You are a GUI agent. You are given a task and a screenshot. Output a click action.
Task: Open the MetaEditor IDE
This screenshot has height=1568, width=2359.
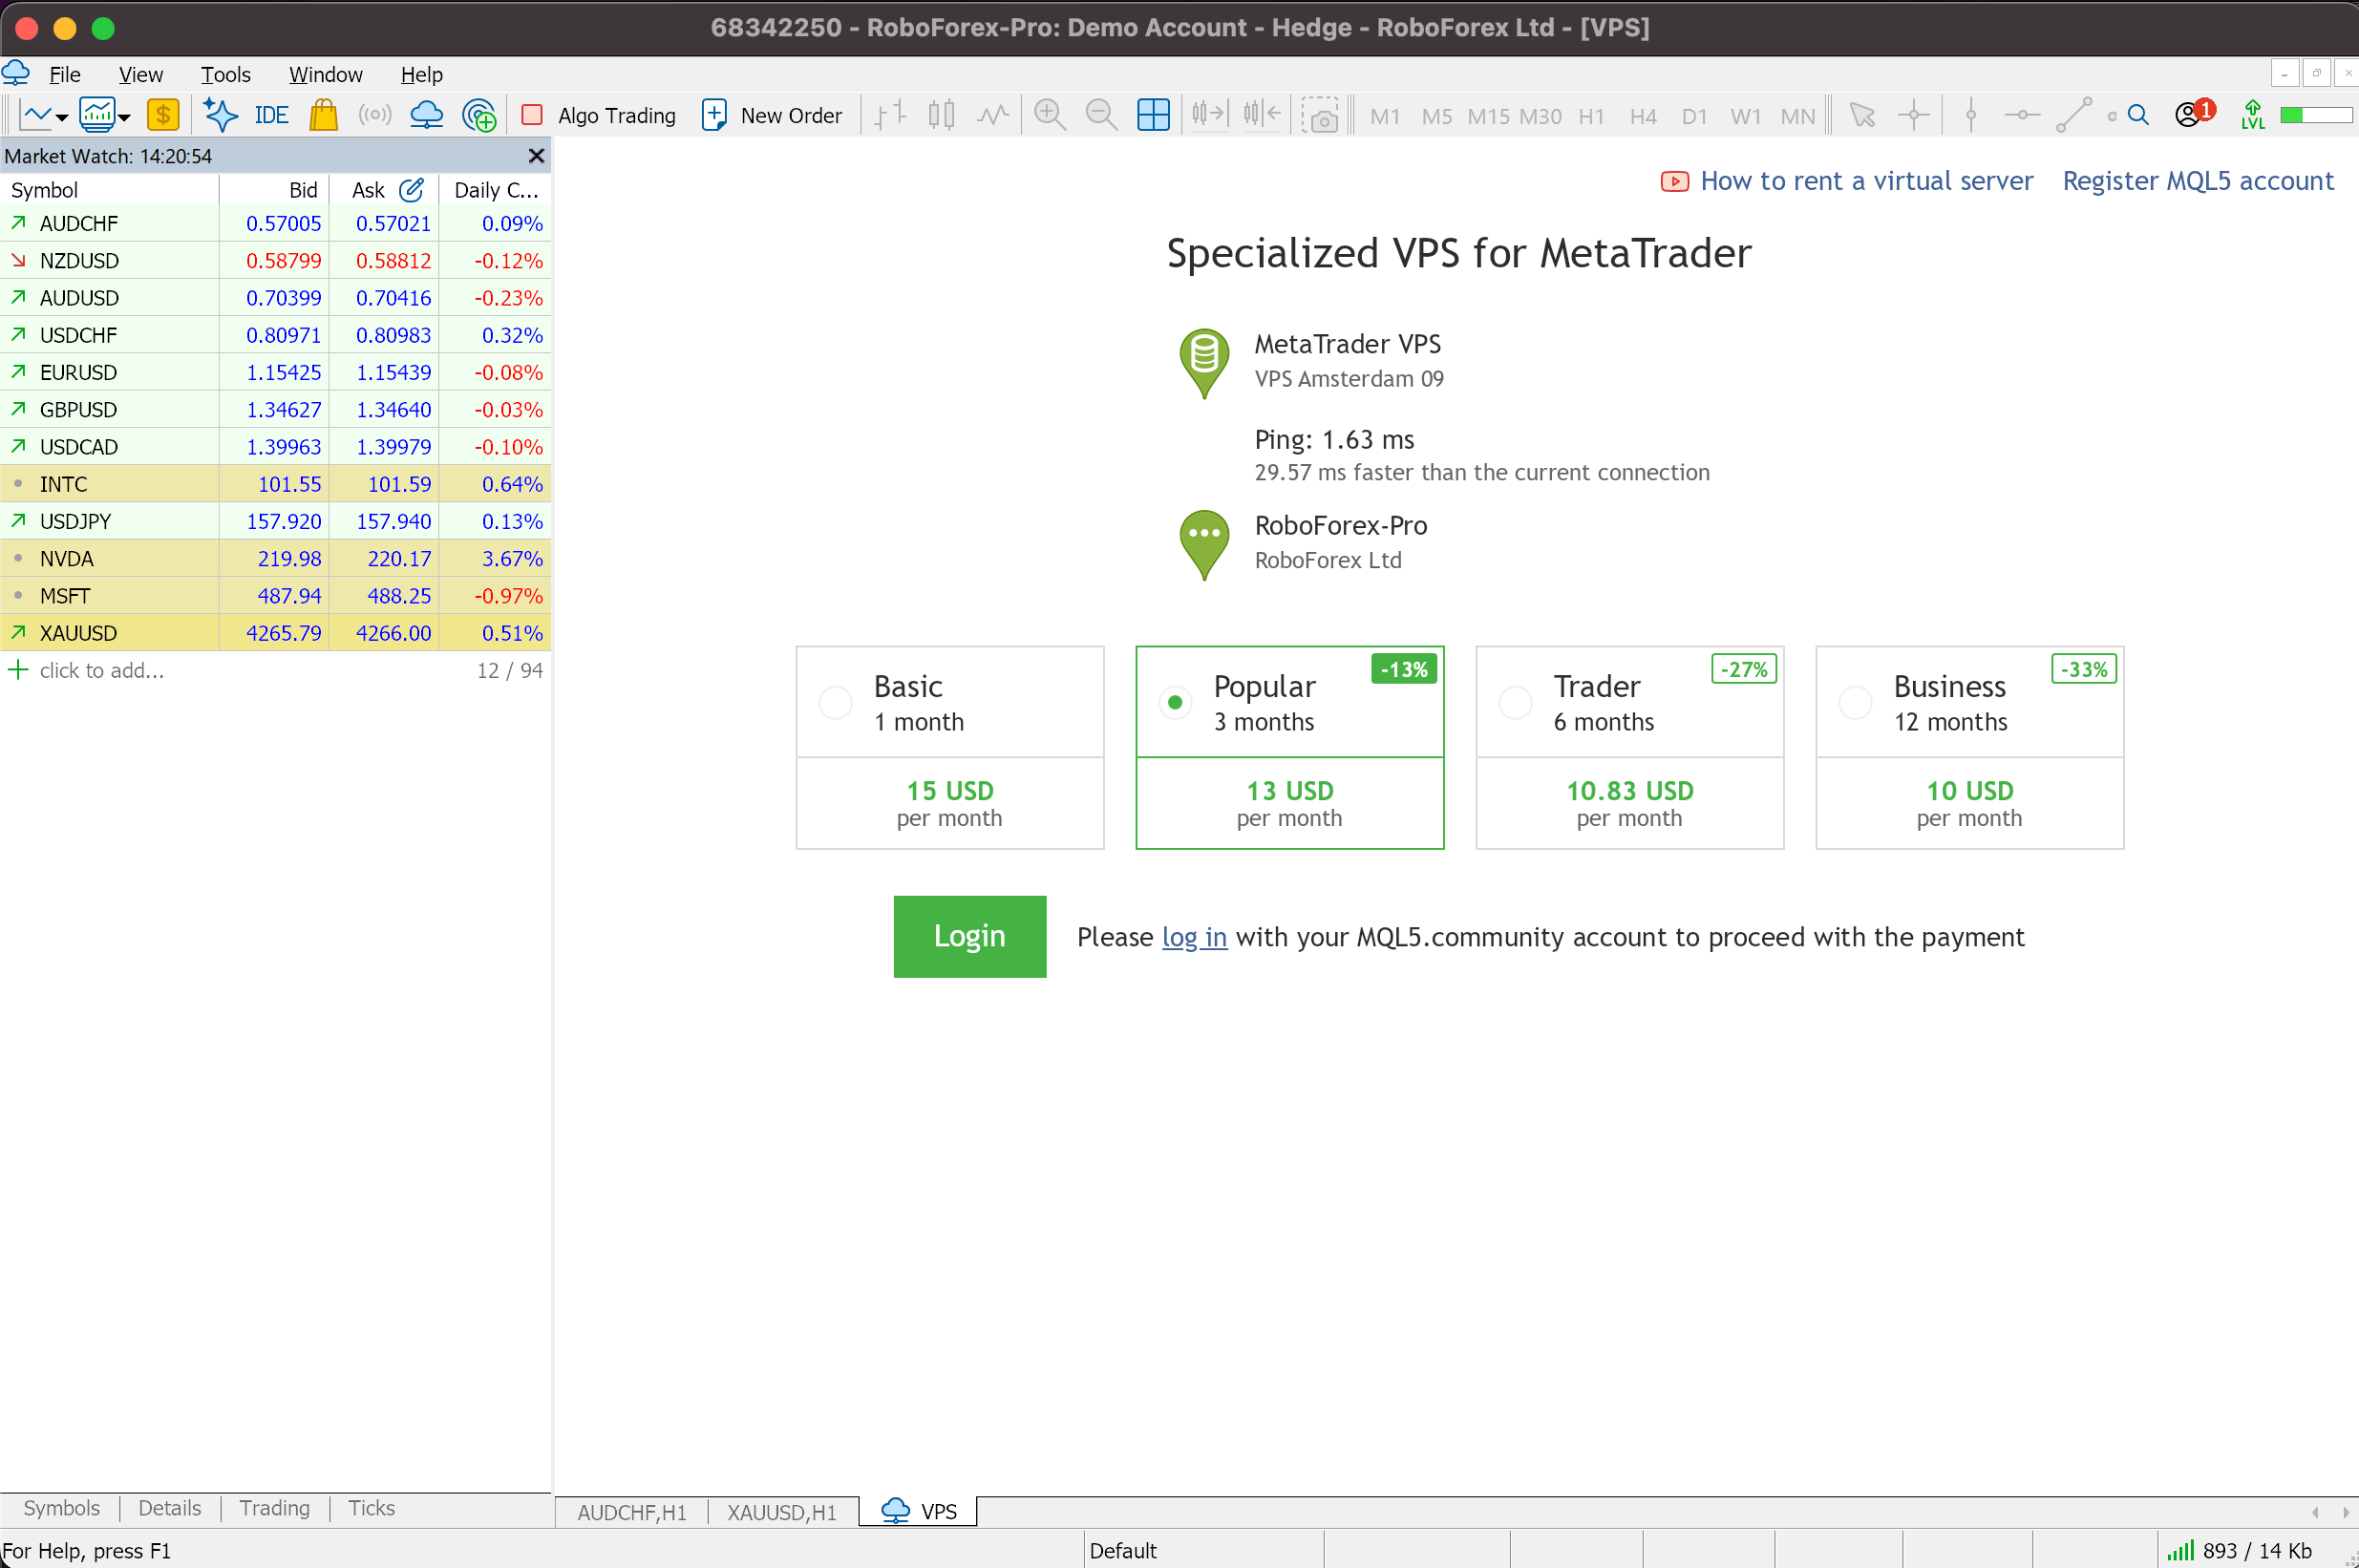[271, 115]
